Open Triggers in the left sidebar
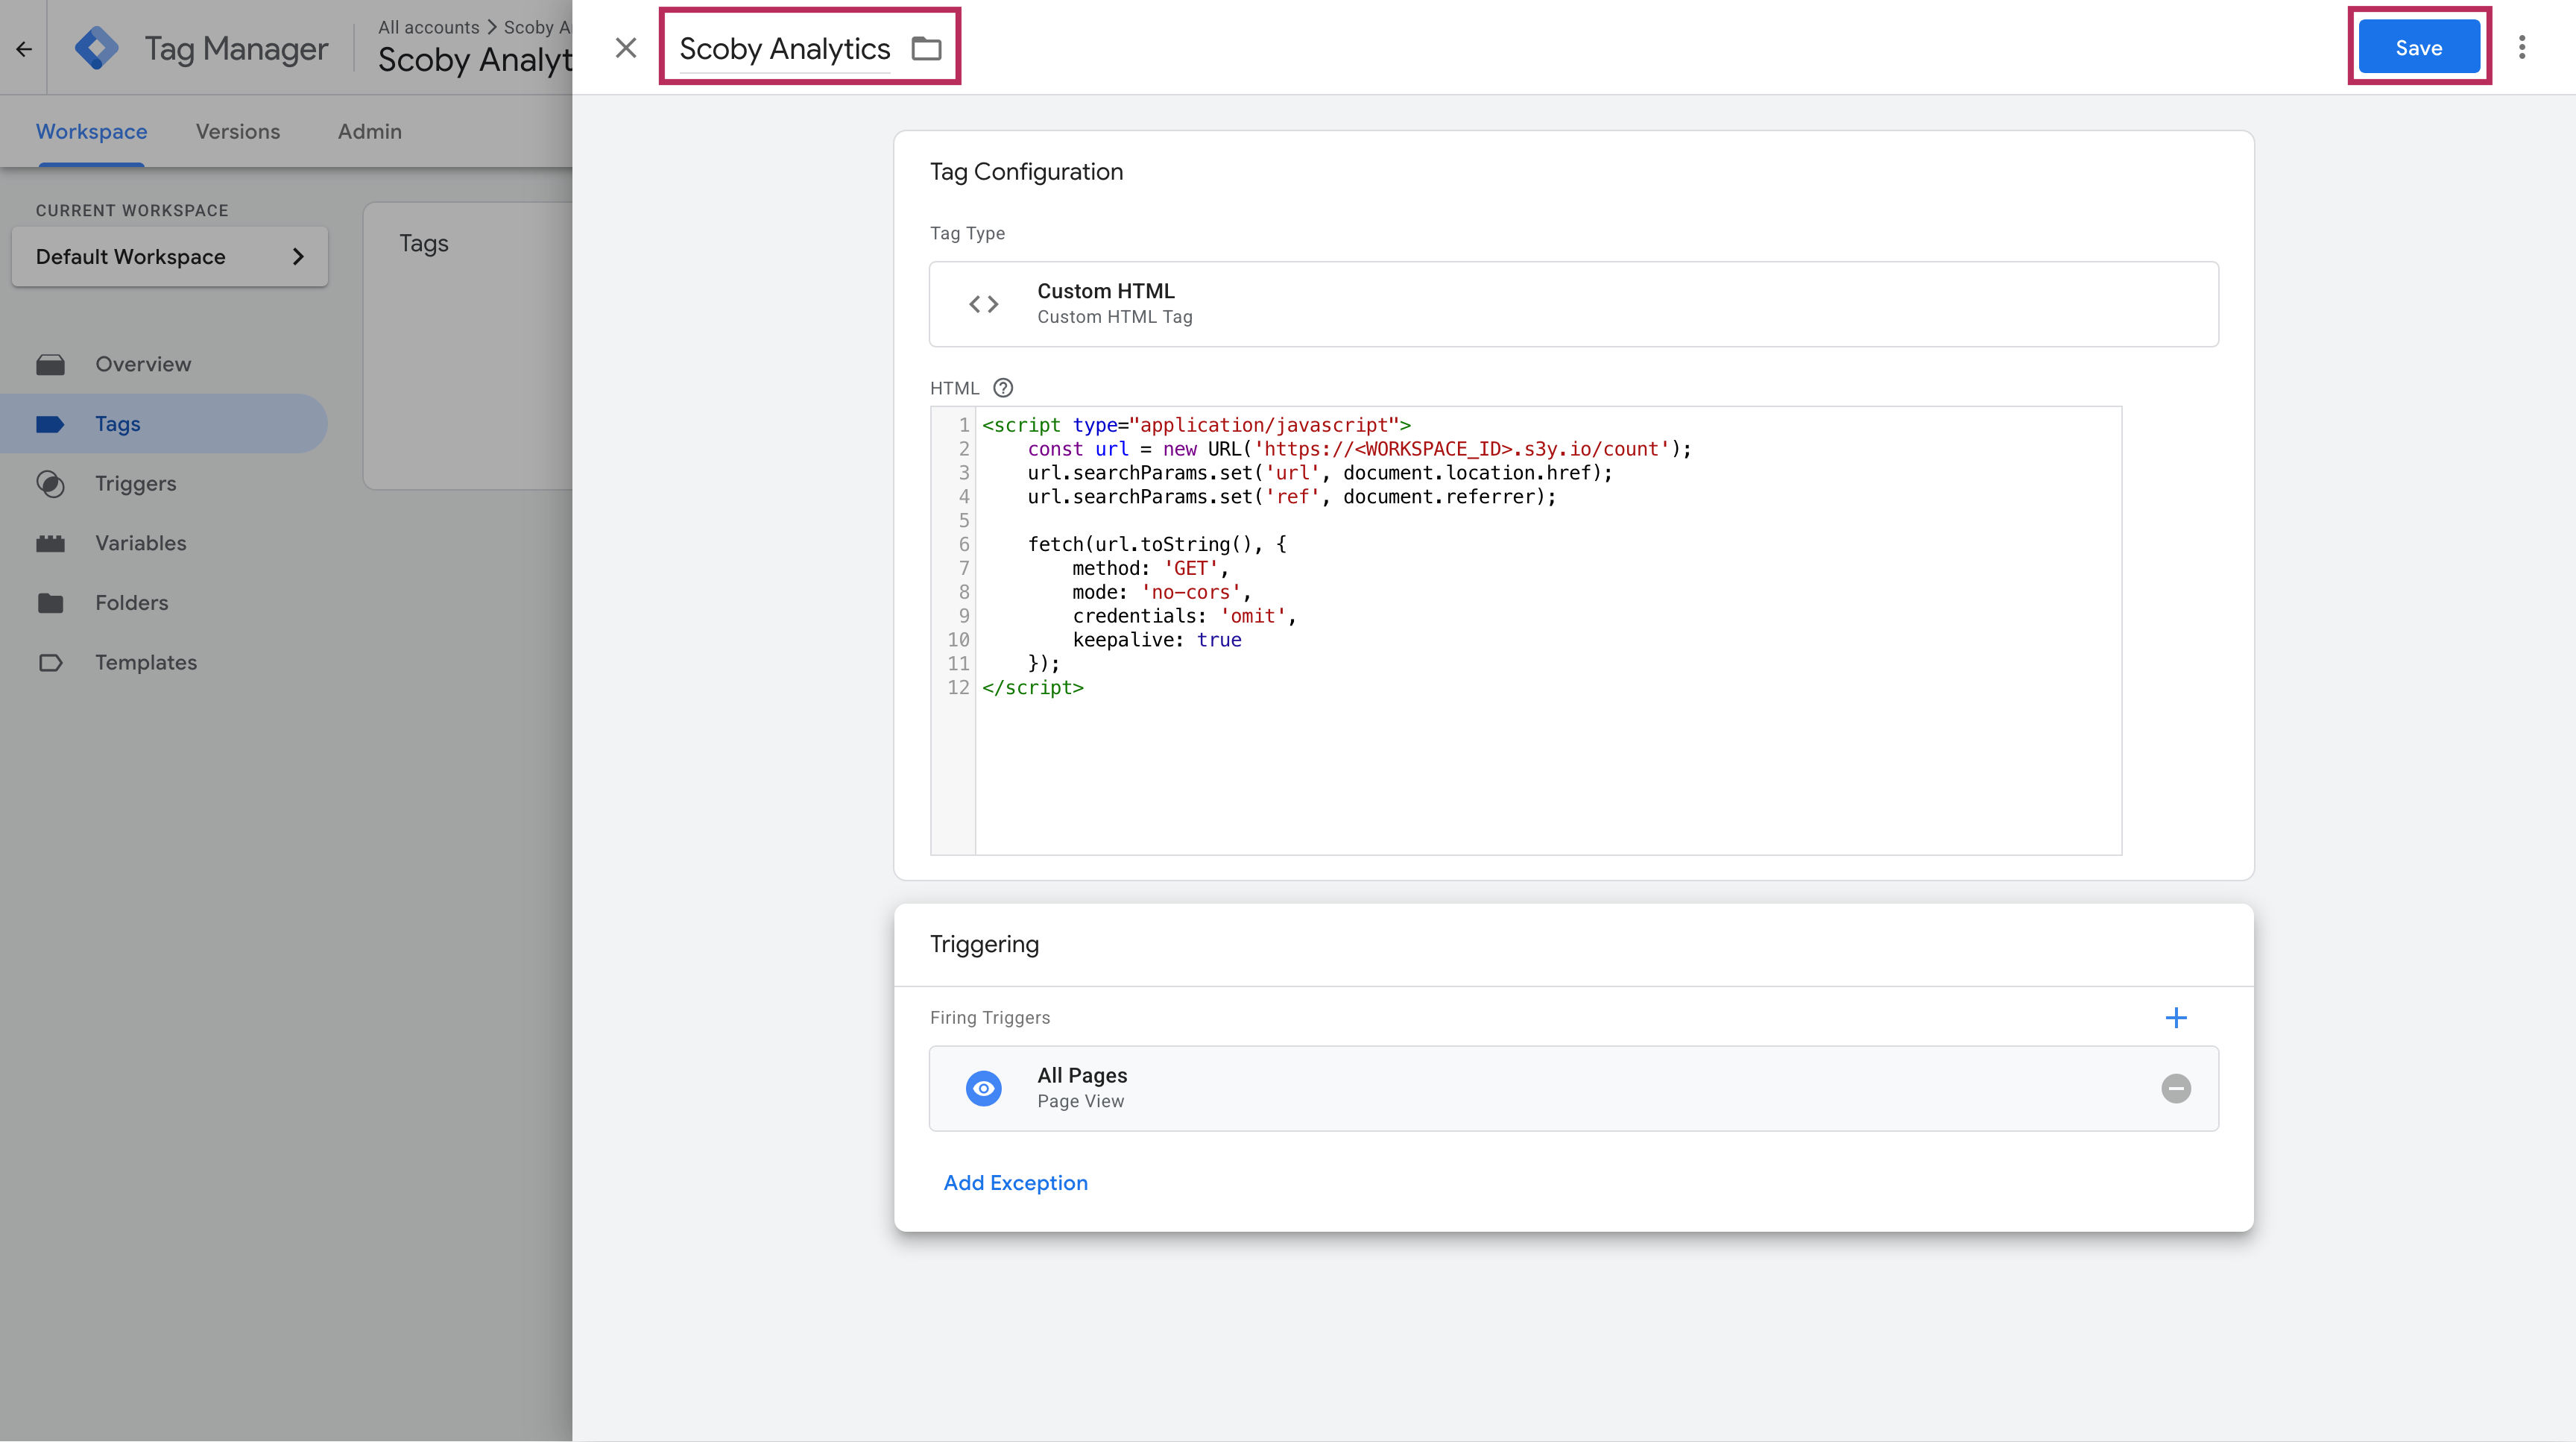The image size is (2576, 1442). [x=135, y=484]
